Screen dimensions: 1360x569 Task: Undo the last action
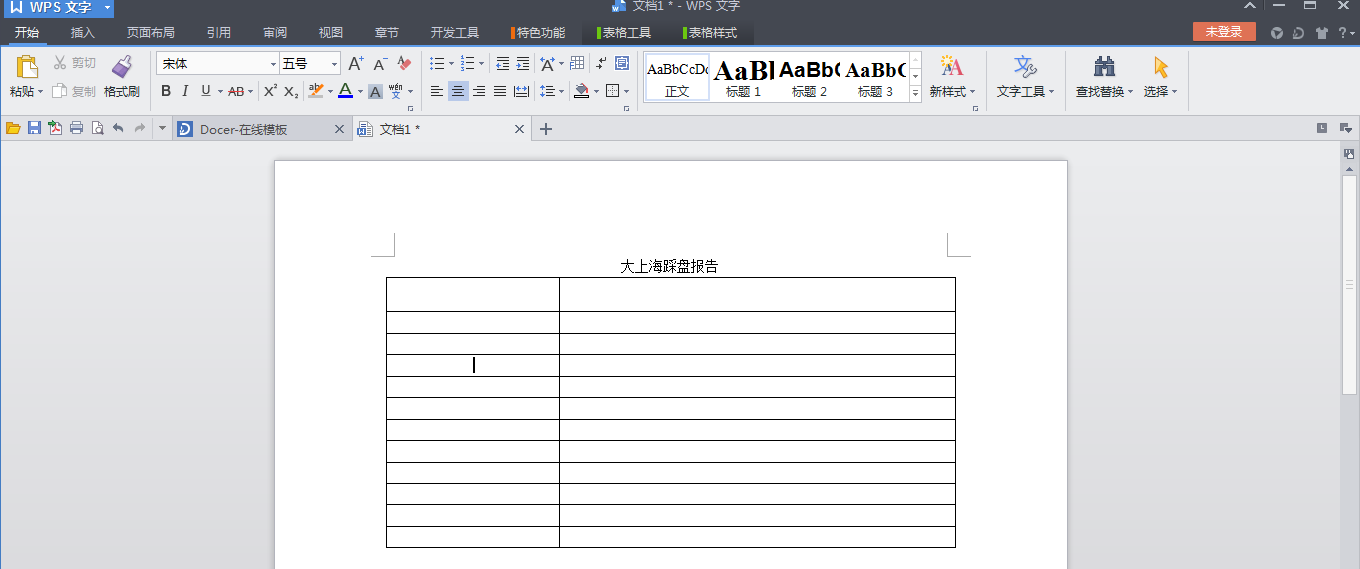click(118, 128)
